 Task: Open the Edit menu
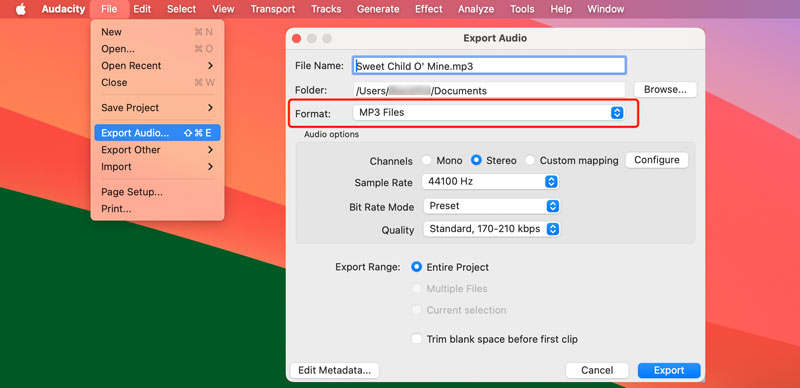click(142, 9)
